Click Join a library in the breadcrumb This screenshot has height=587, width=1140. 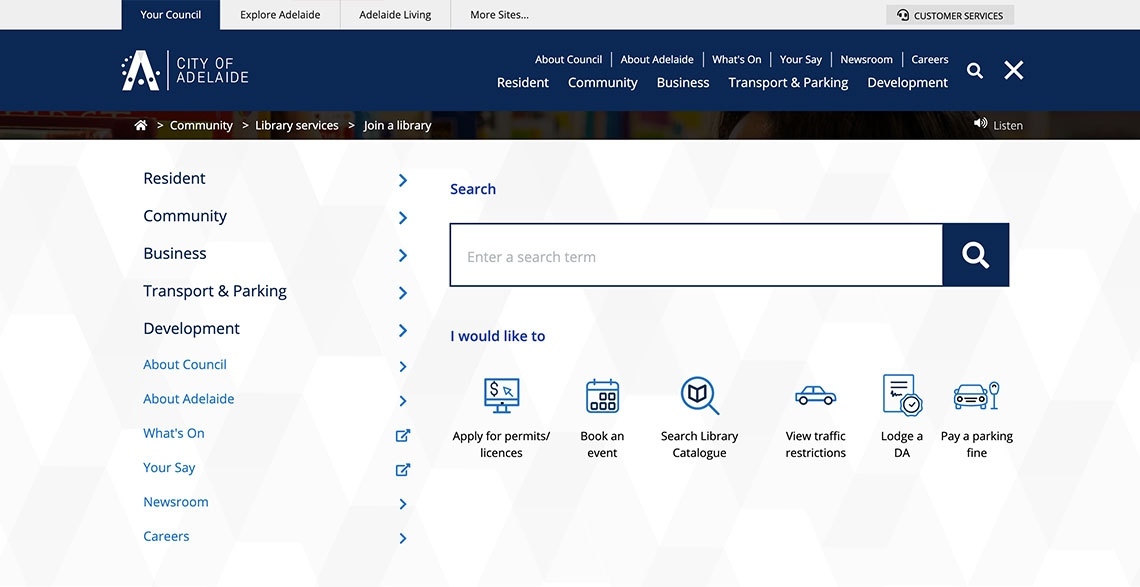tap(397, 125)
